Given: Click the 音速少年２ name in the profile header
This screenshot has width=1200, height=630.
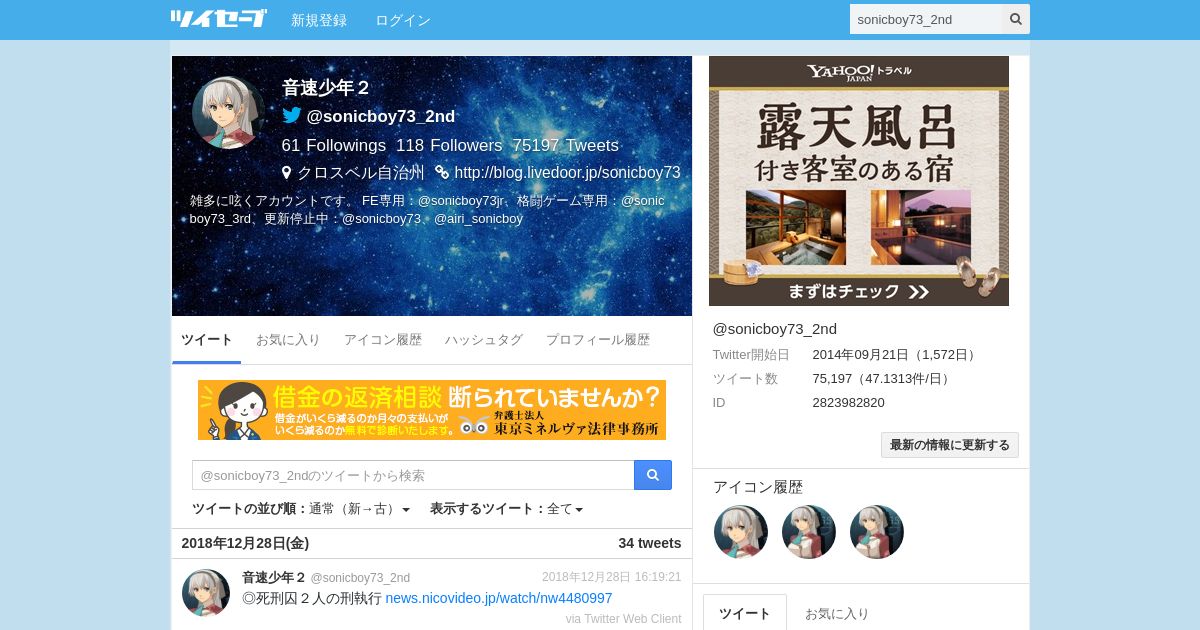Looking at the screenshot, I should pyautogui.click(x=326, y=88).
